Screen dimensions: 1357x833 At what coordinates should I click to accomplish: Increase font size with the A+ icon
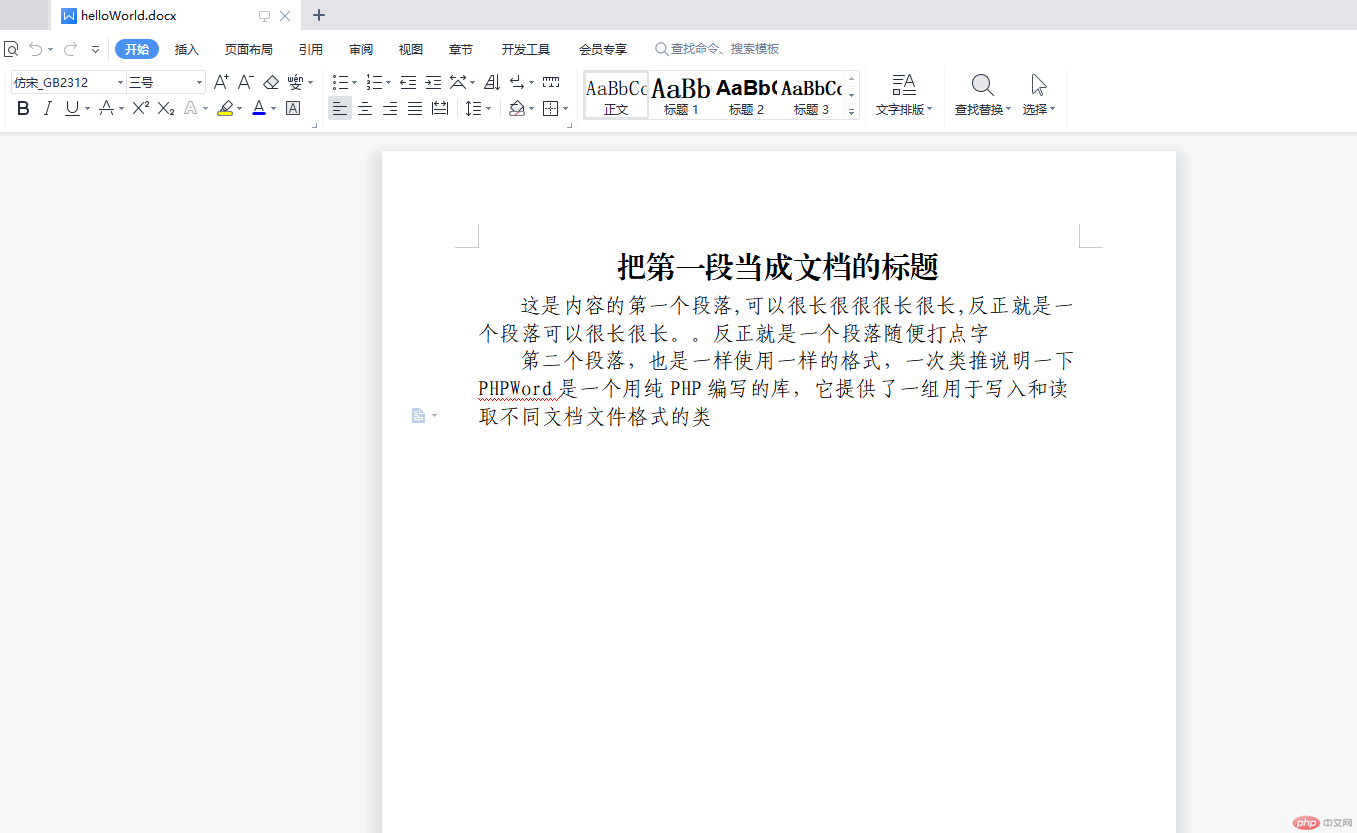coord(221,82)
